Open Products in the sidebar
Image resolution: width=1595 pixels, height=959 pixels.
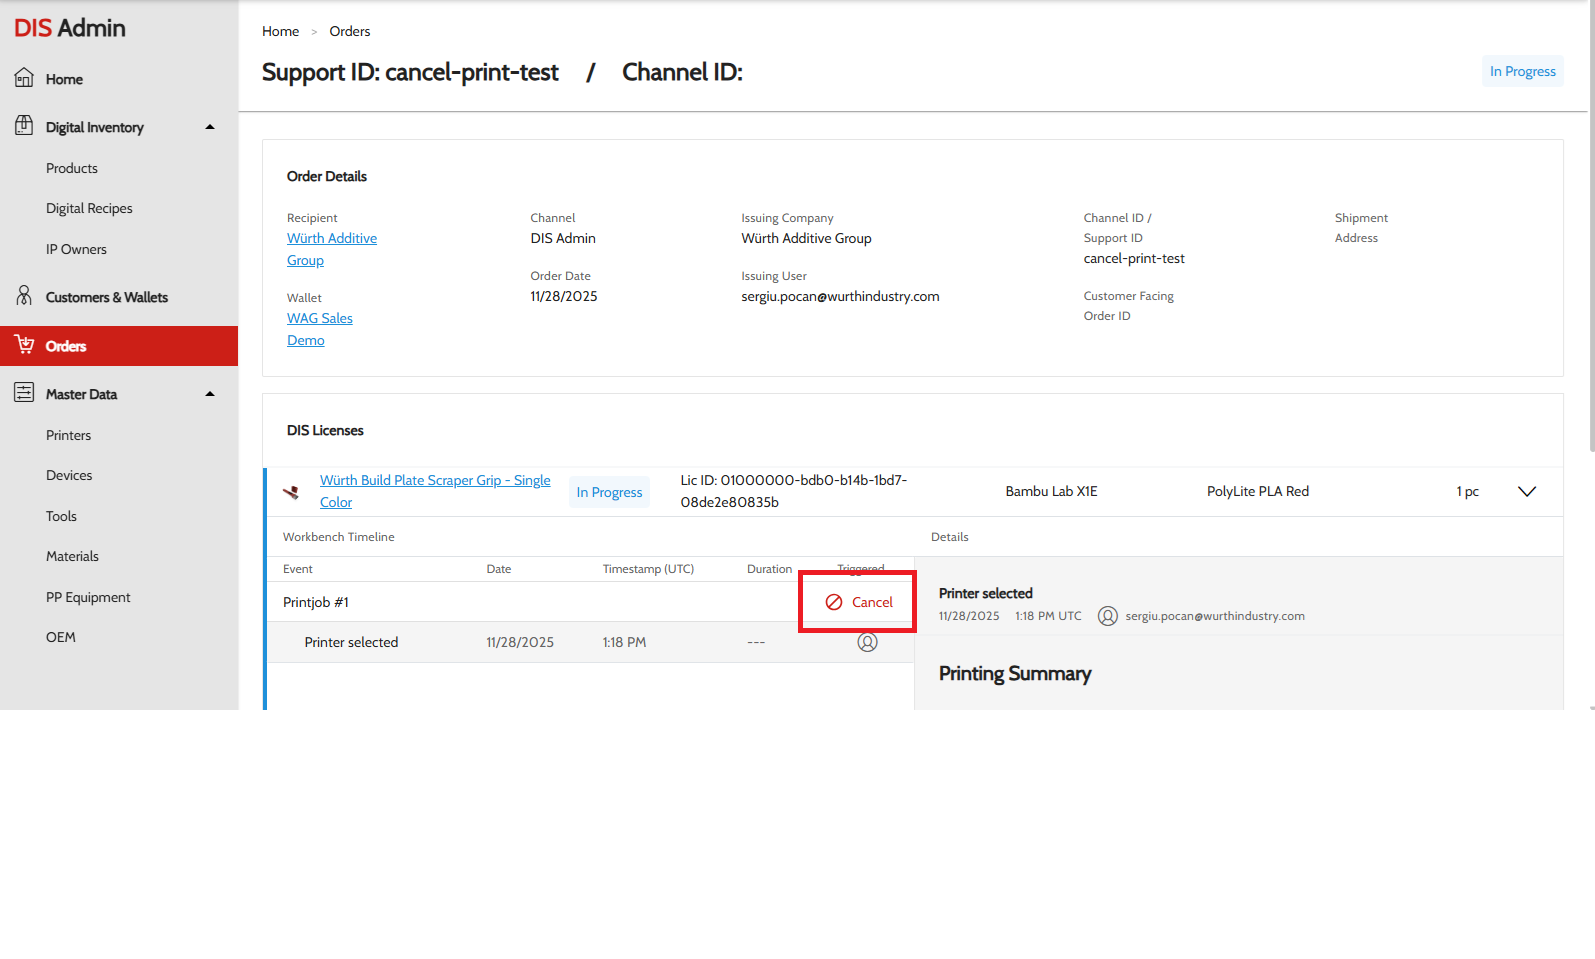click(x=72, y=168)
